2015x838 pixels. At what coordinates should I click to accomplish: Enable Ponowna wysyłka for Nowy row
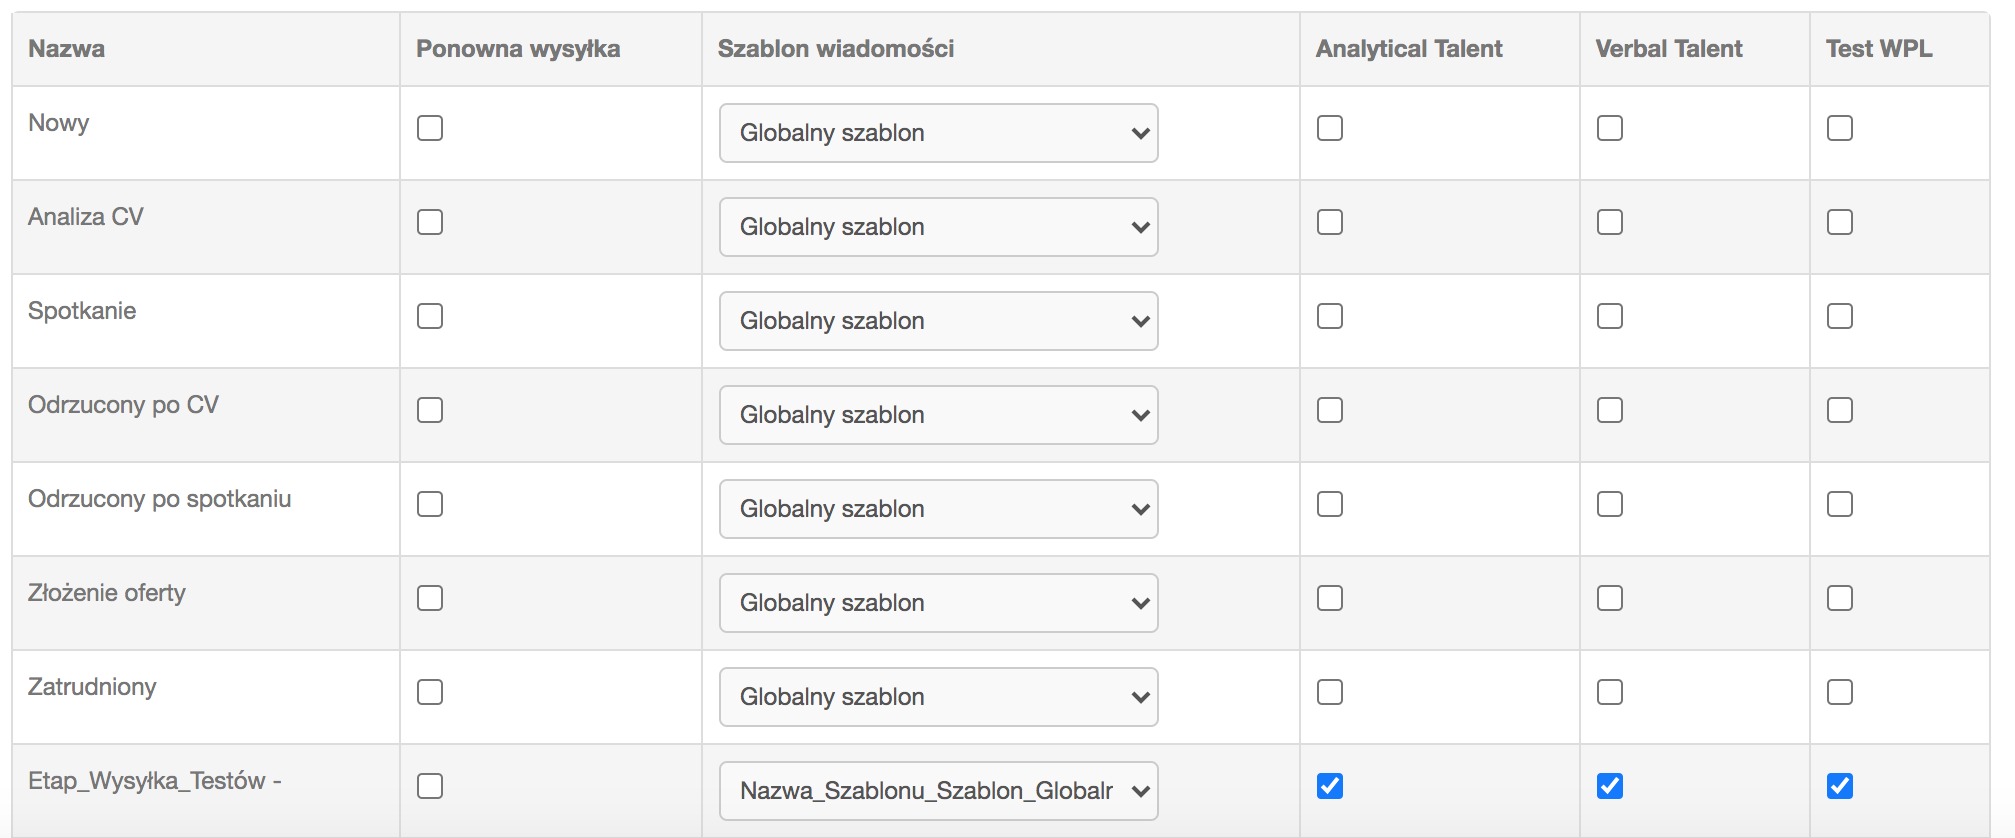[x=430, y=128]
